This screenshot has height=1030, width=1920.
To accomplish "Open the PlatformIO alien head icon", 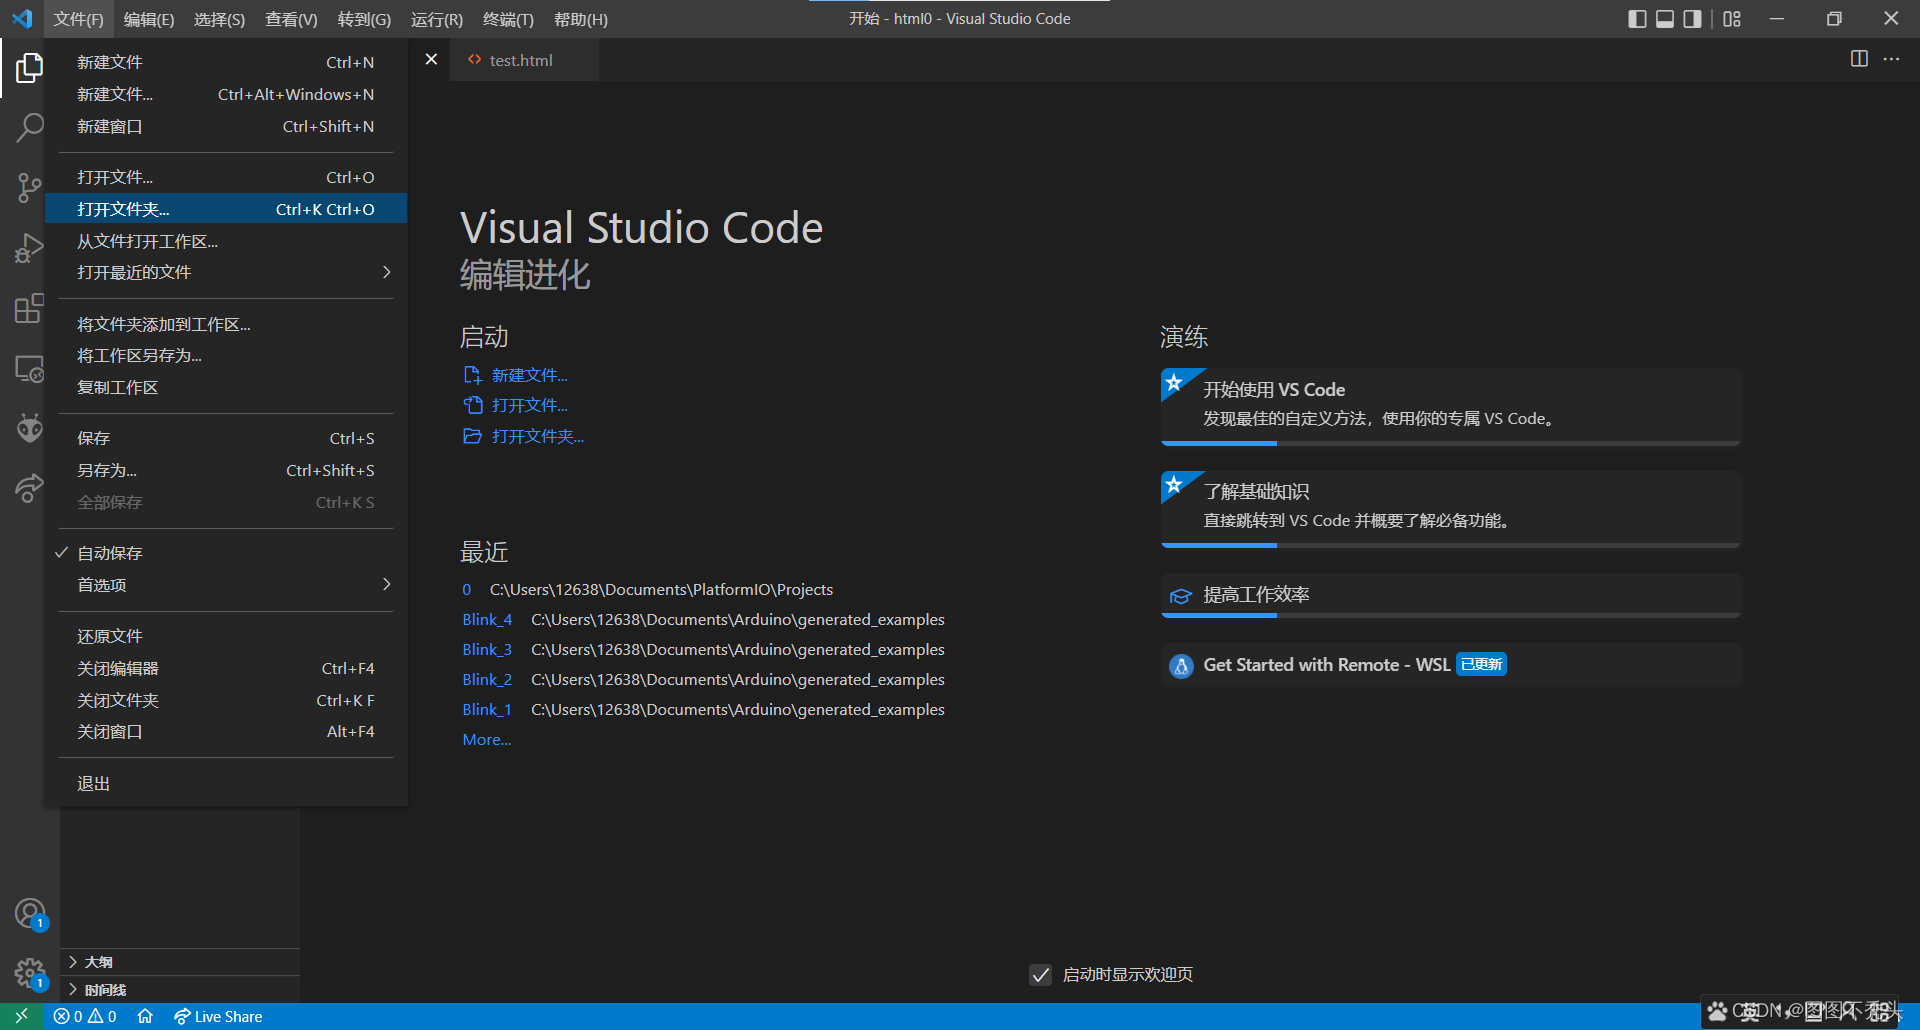I will (29, 428).
